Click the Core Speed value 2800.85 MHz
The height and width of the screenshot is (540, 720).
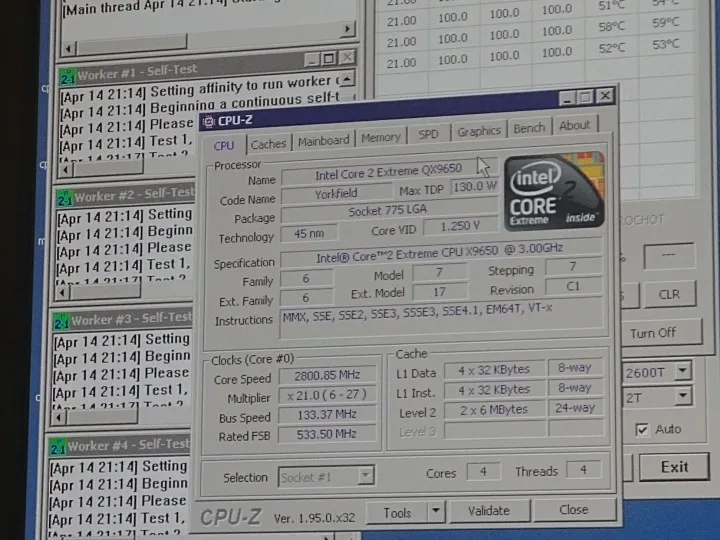(x=327, y=375)
